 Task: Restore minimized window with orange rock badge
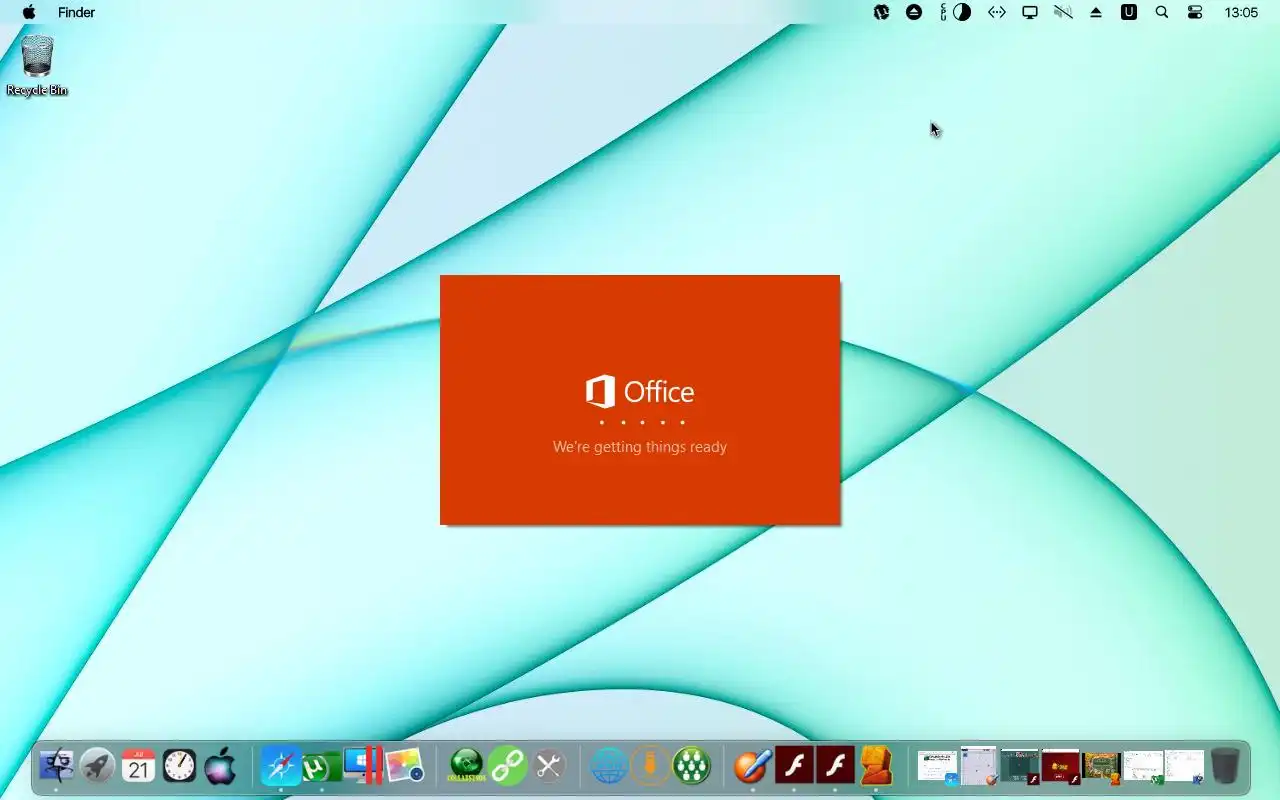point(1101,767)
